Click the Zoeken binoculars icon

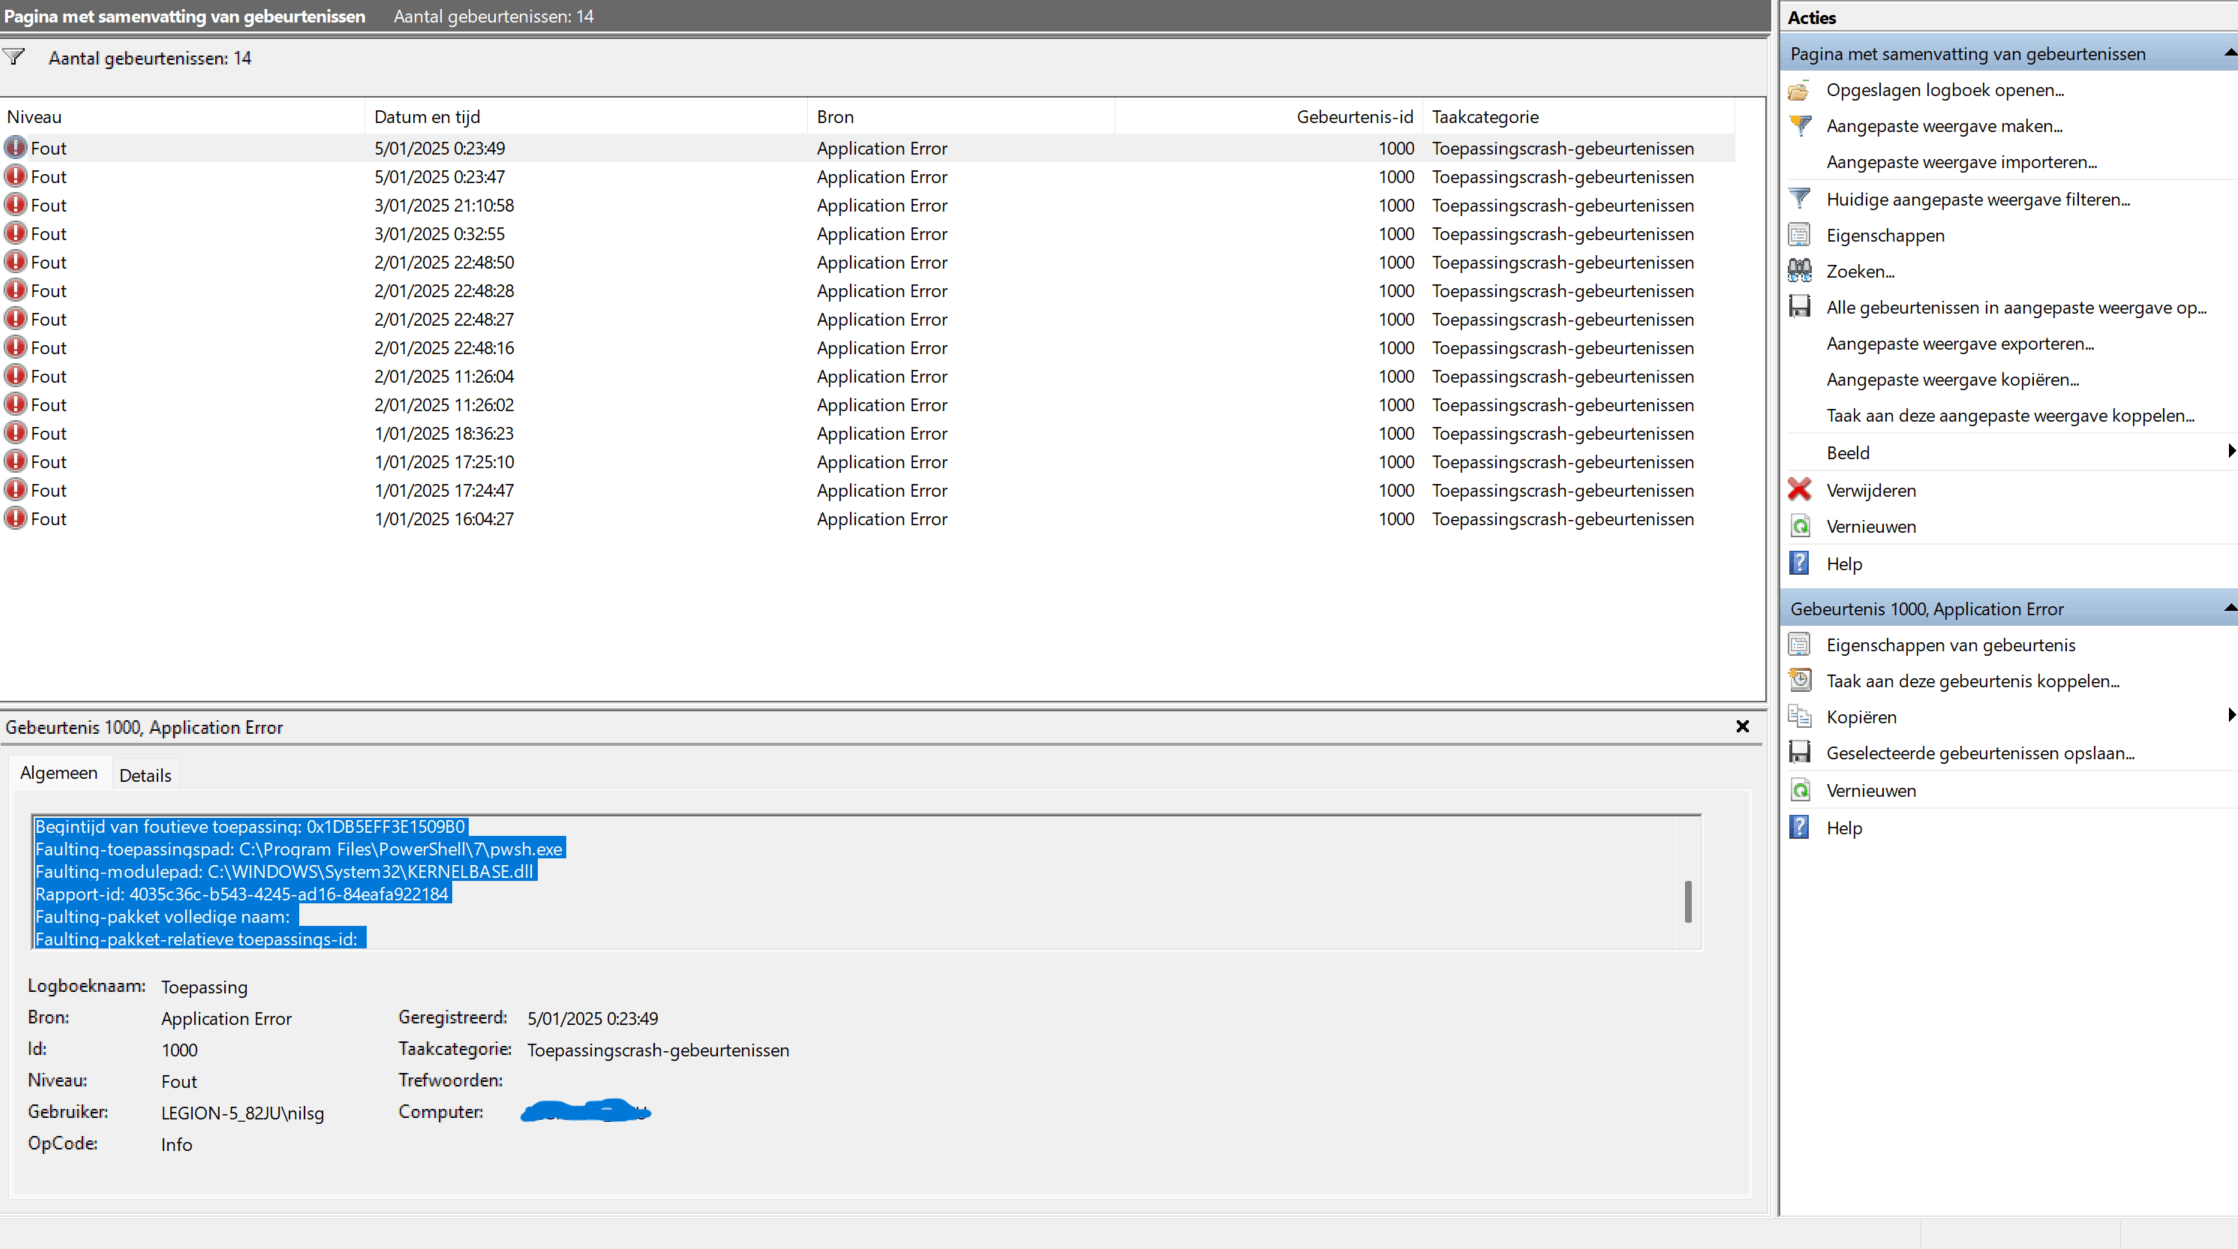click(1799, 271)
